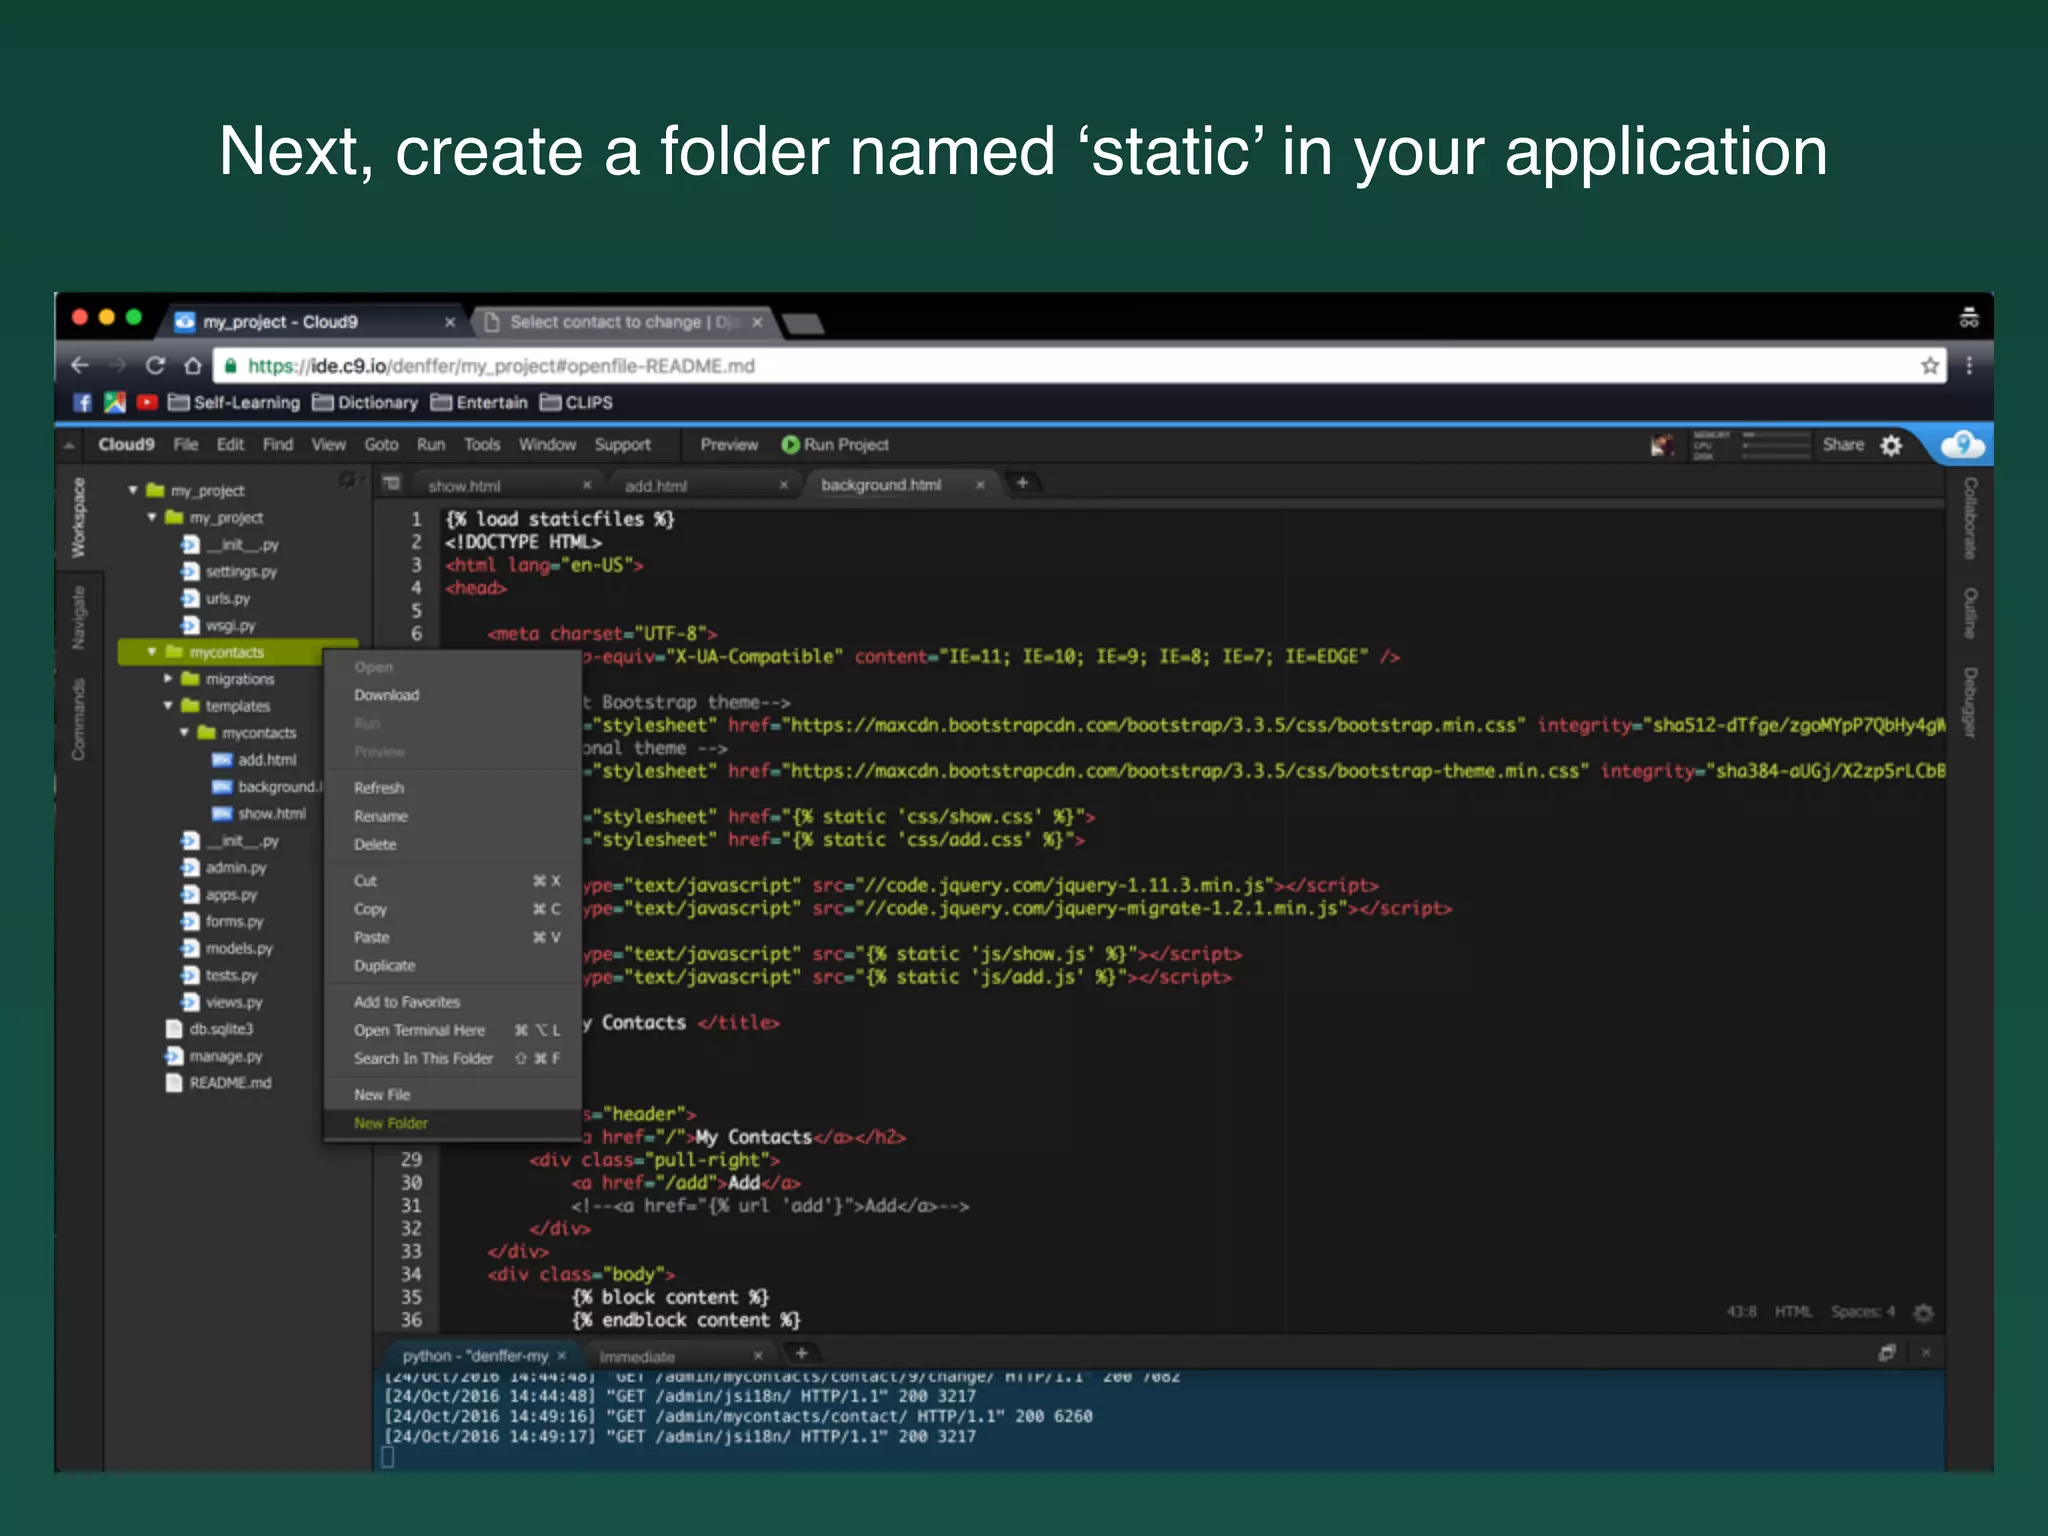Click the Cloud9 cloud logo icon
The image size is (2048, 1536).
tap(1962, 445)
